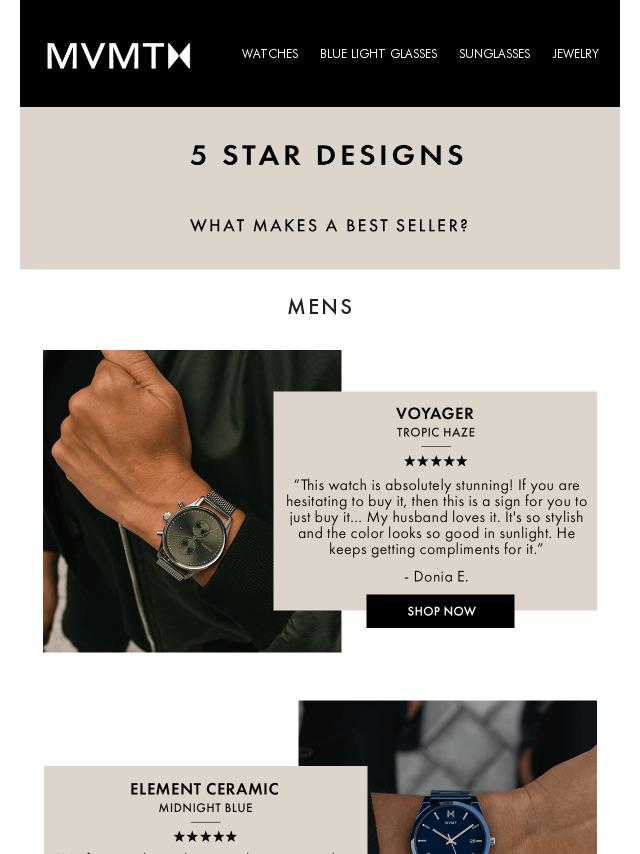Viewport: 640px width, 854px height.
Task: Open the blue Element Ceramic watch photo
Action: (447, 777)
